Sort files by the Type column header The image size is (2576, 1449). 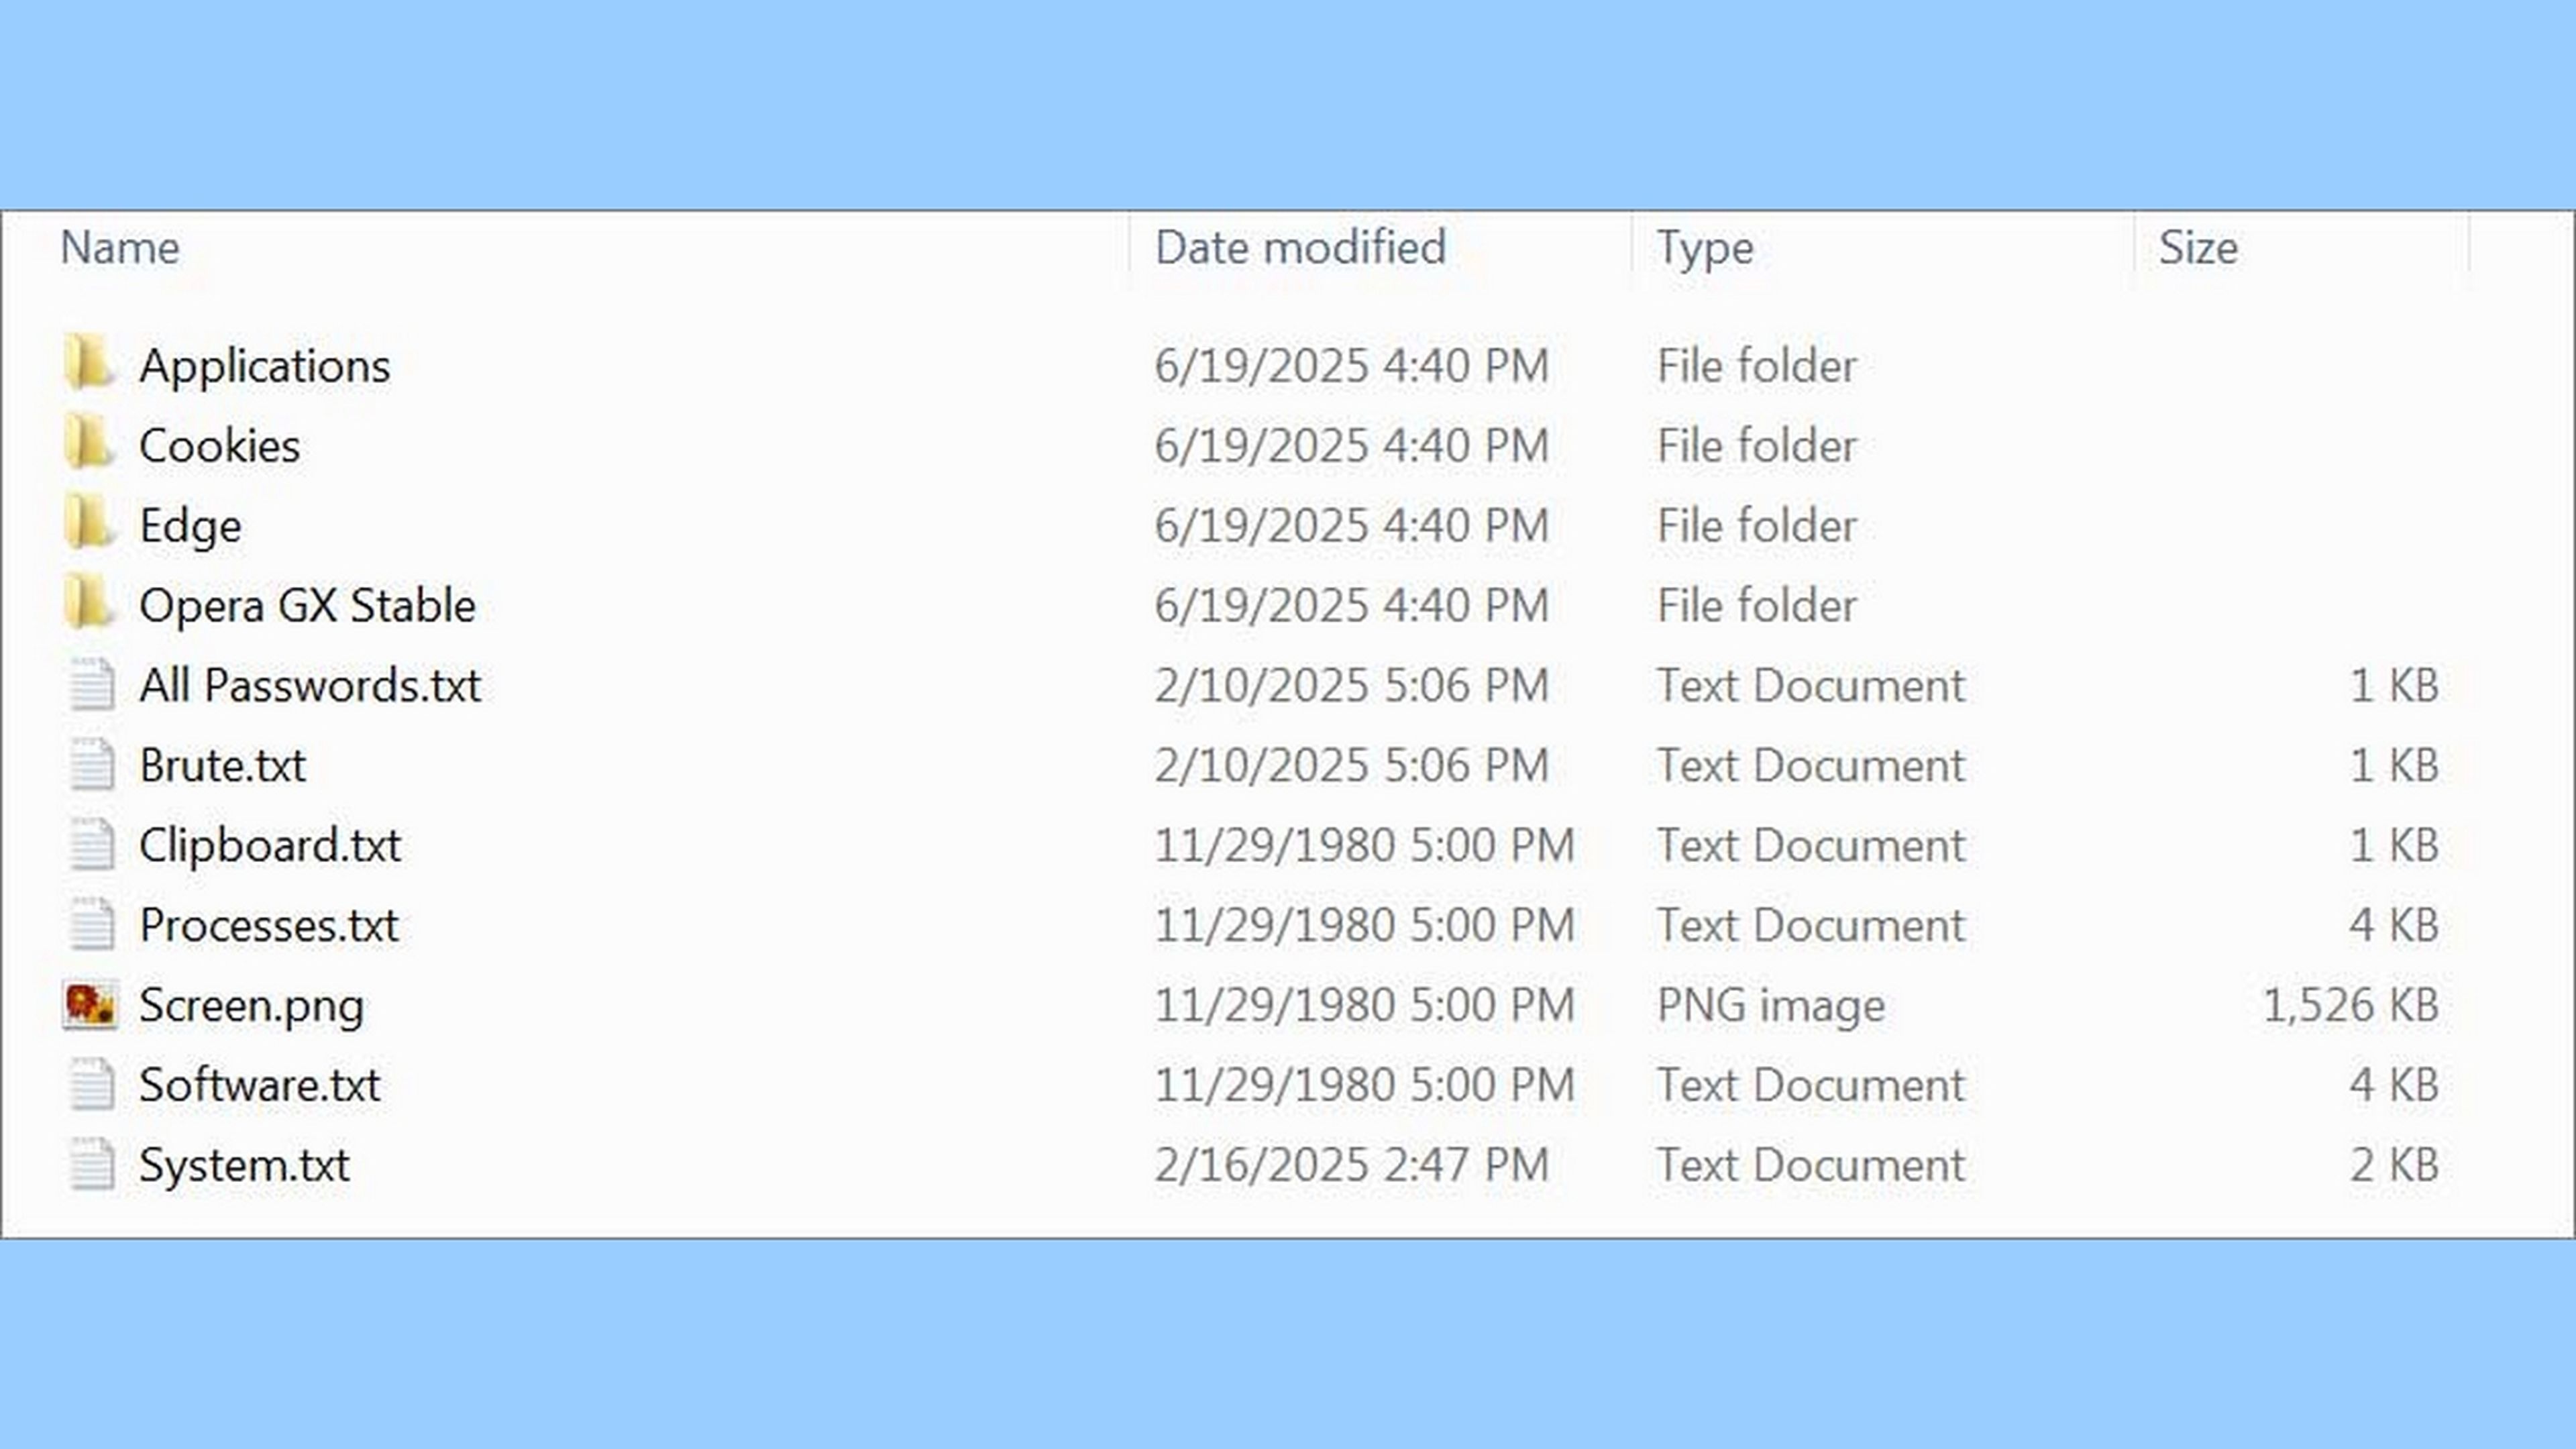point(1704,249)
